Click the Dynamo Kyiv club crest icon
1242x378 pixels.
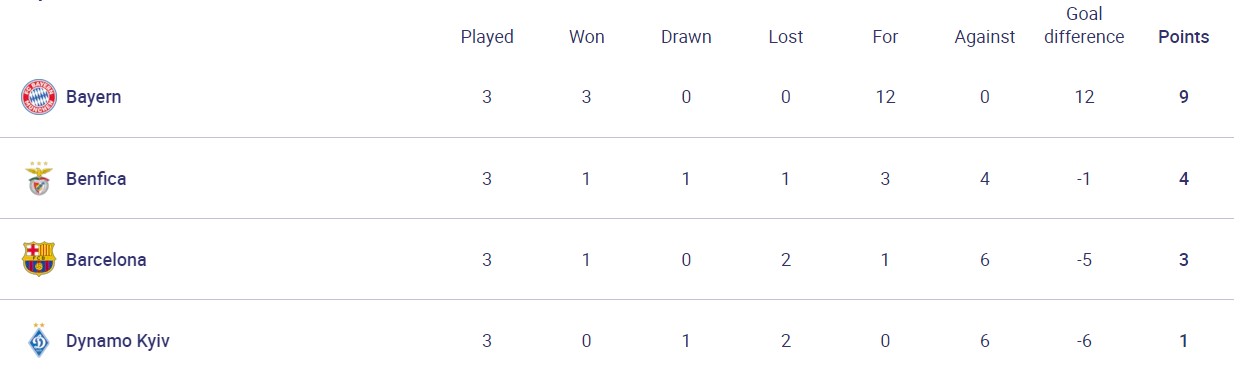(38, 340)
